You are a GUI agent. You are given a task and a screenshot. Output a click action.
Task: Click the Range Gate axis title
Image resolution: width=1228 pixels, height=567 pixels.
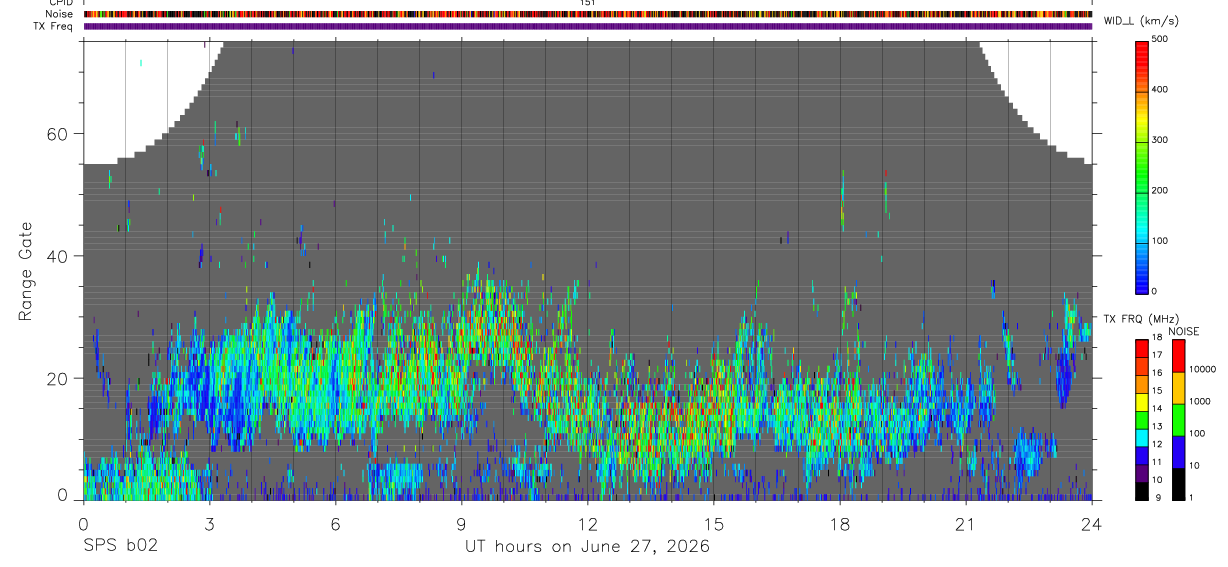(26, 272)
